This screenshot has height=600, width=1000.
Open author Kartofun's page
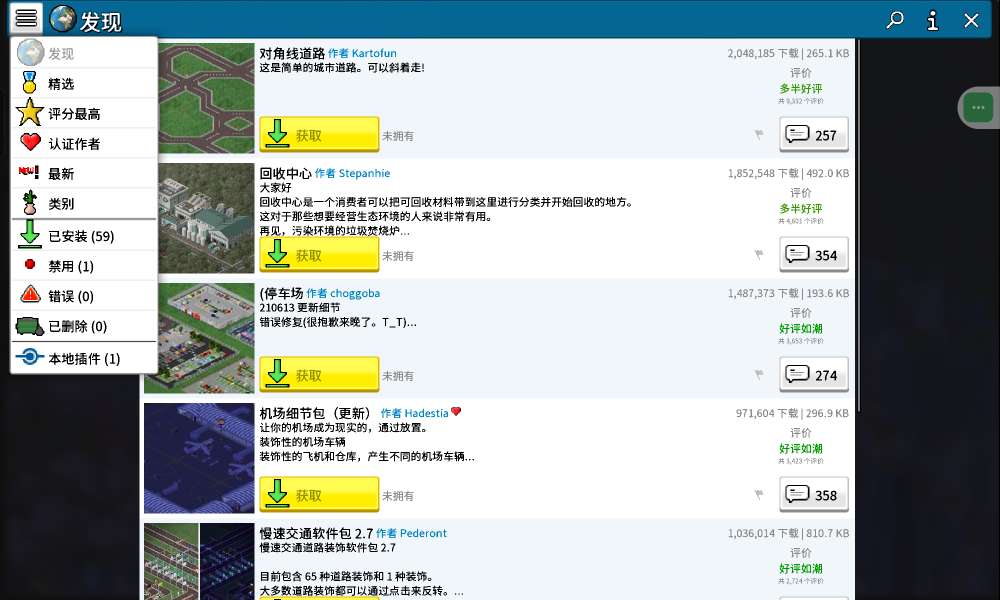[362, 54]
